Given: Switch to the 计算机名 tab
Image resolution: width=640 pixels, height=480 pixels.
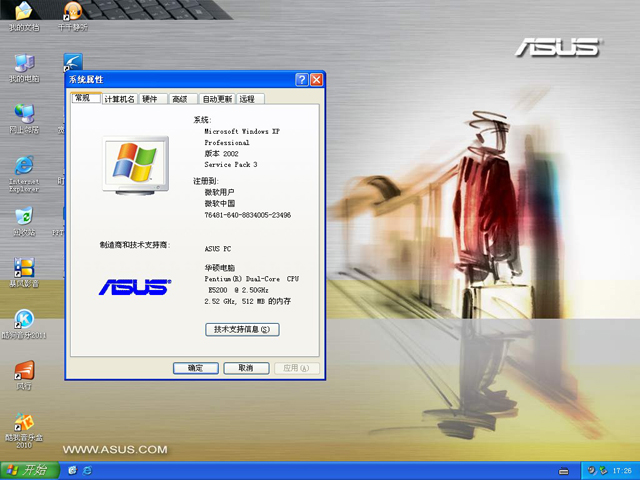Looking at the screenshot, I should [x=119, y=99].
